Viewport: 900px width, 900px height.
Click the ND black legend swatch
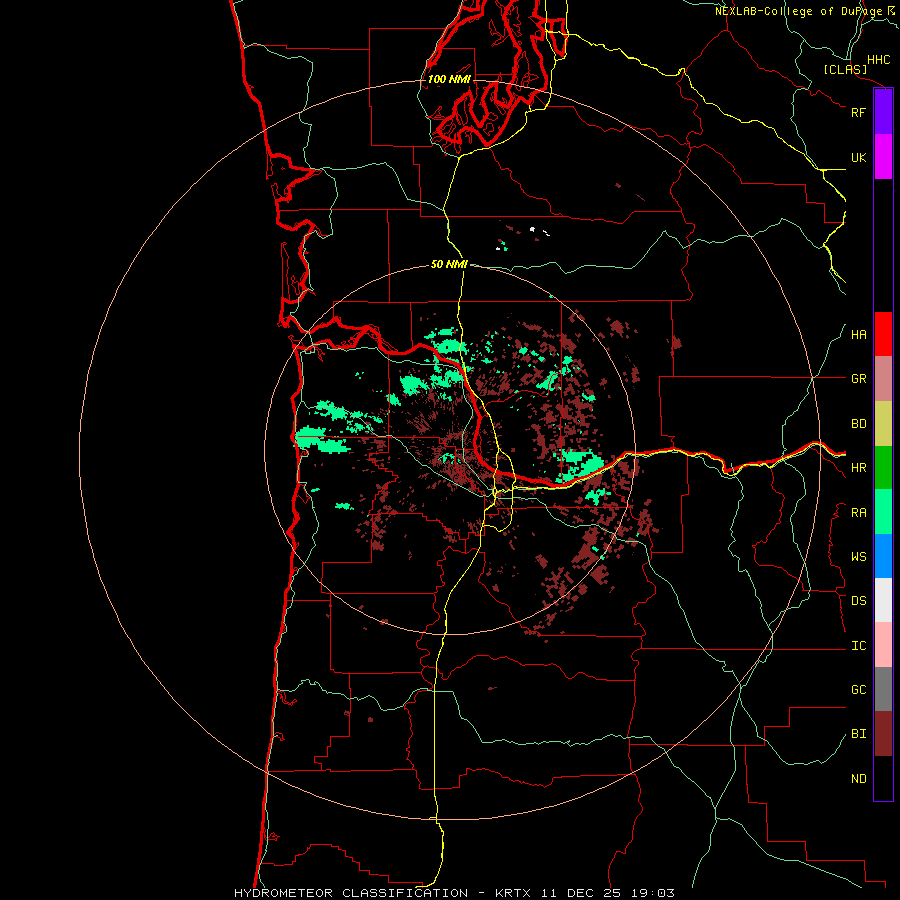point(883,778)
